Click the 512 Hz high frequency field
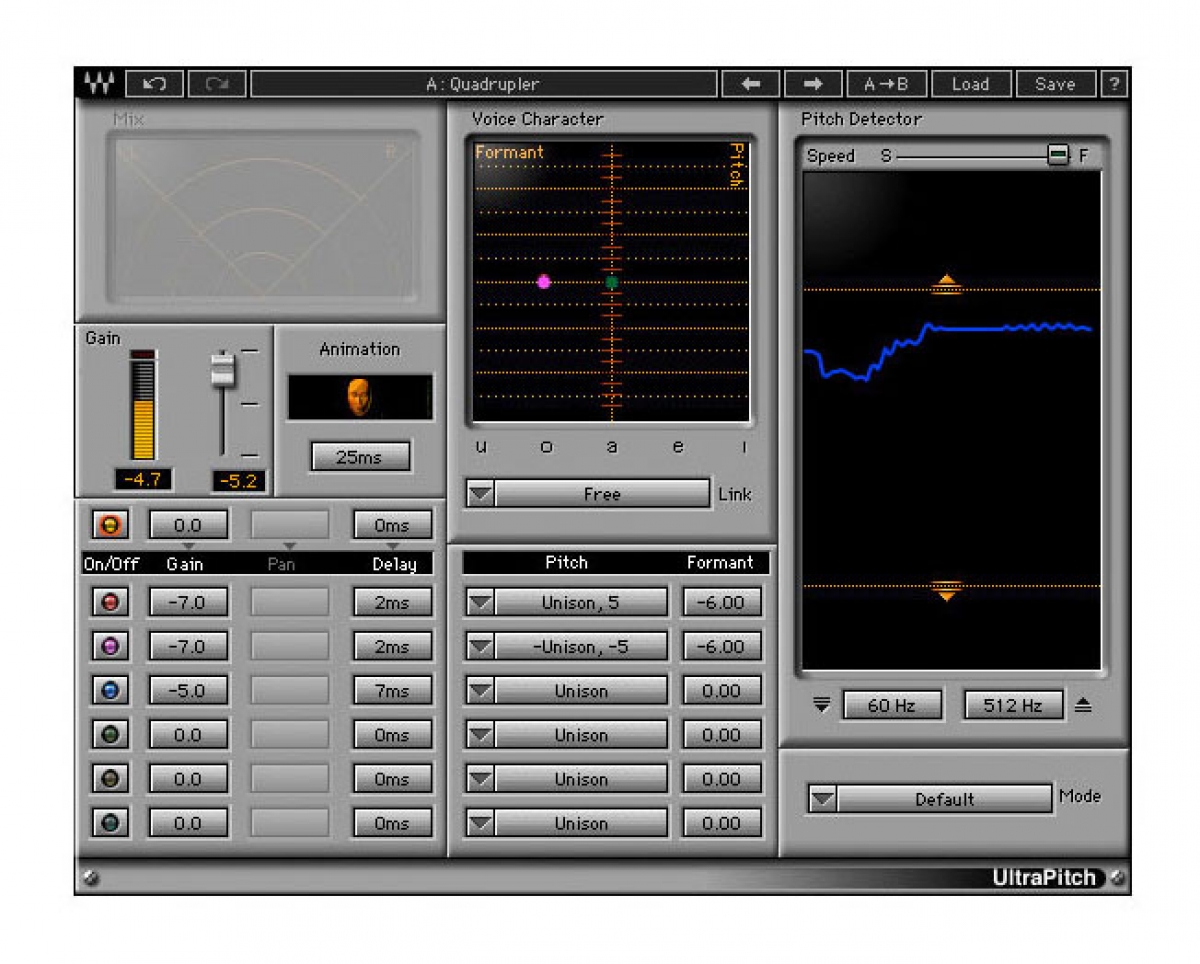Screen dimensions: 1200x964 (x=1014, y=705)
